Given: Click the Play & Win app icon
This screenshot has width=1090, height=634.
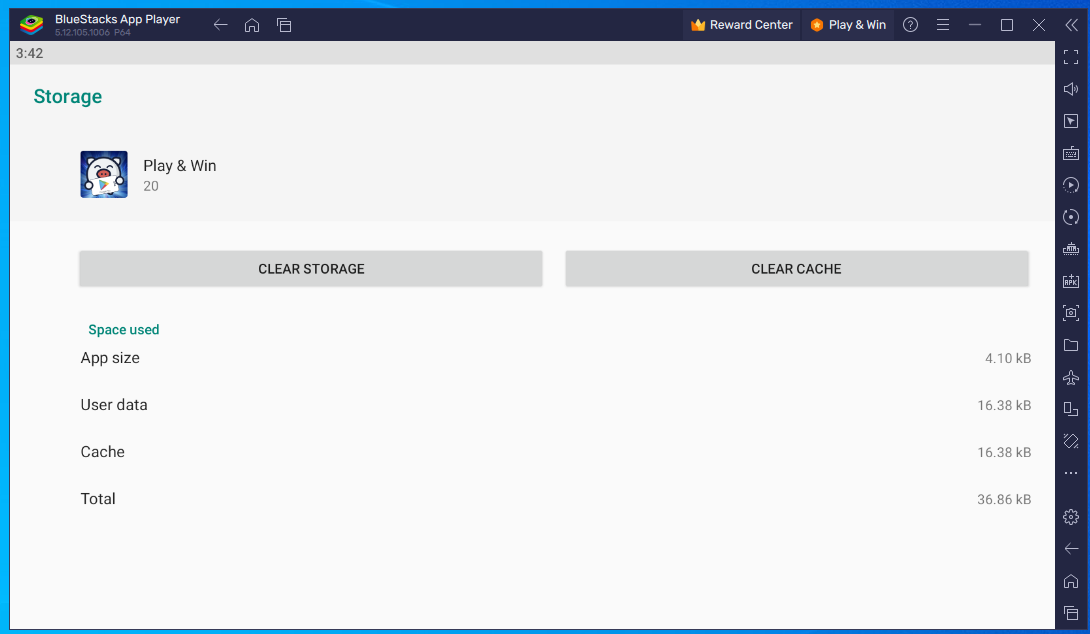Looking at the screenshot, I should tap(104, 174).
